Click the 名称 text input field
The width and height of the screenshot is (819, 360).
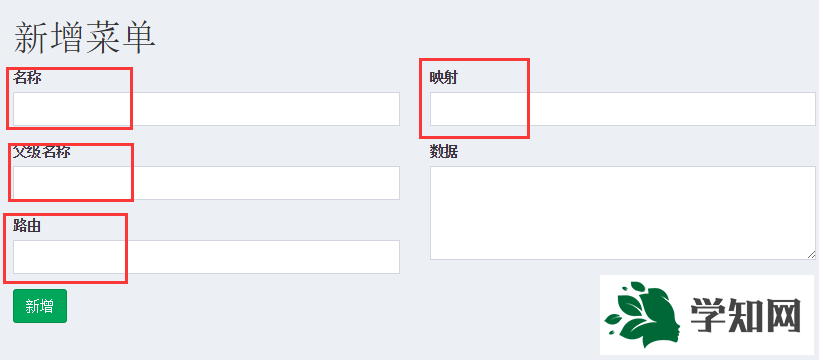(206, 109)
